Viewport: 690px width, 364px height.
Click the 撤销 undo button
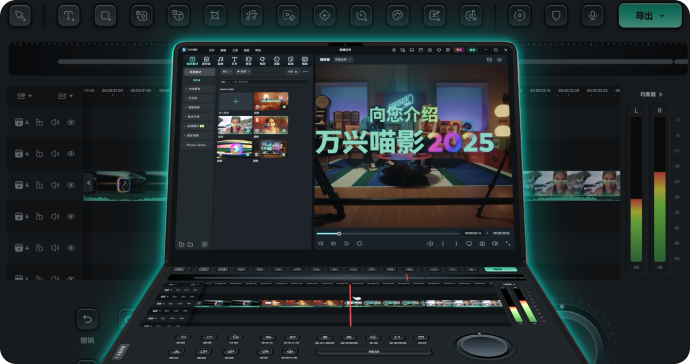87,319
